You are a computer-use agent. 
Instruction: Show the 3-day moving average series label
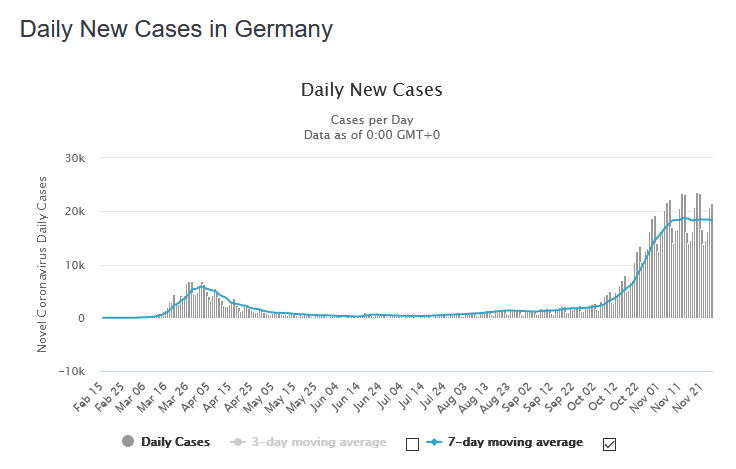(319, 442)
